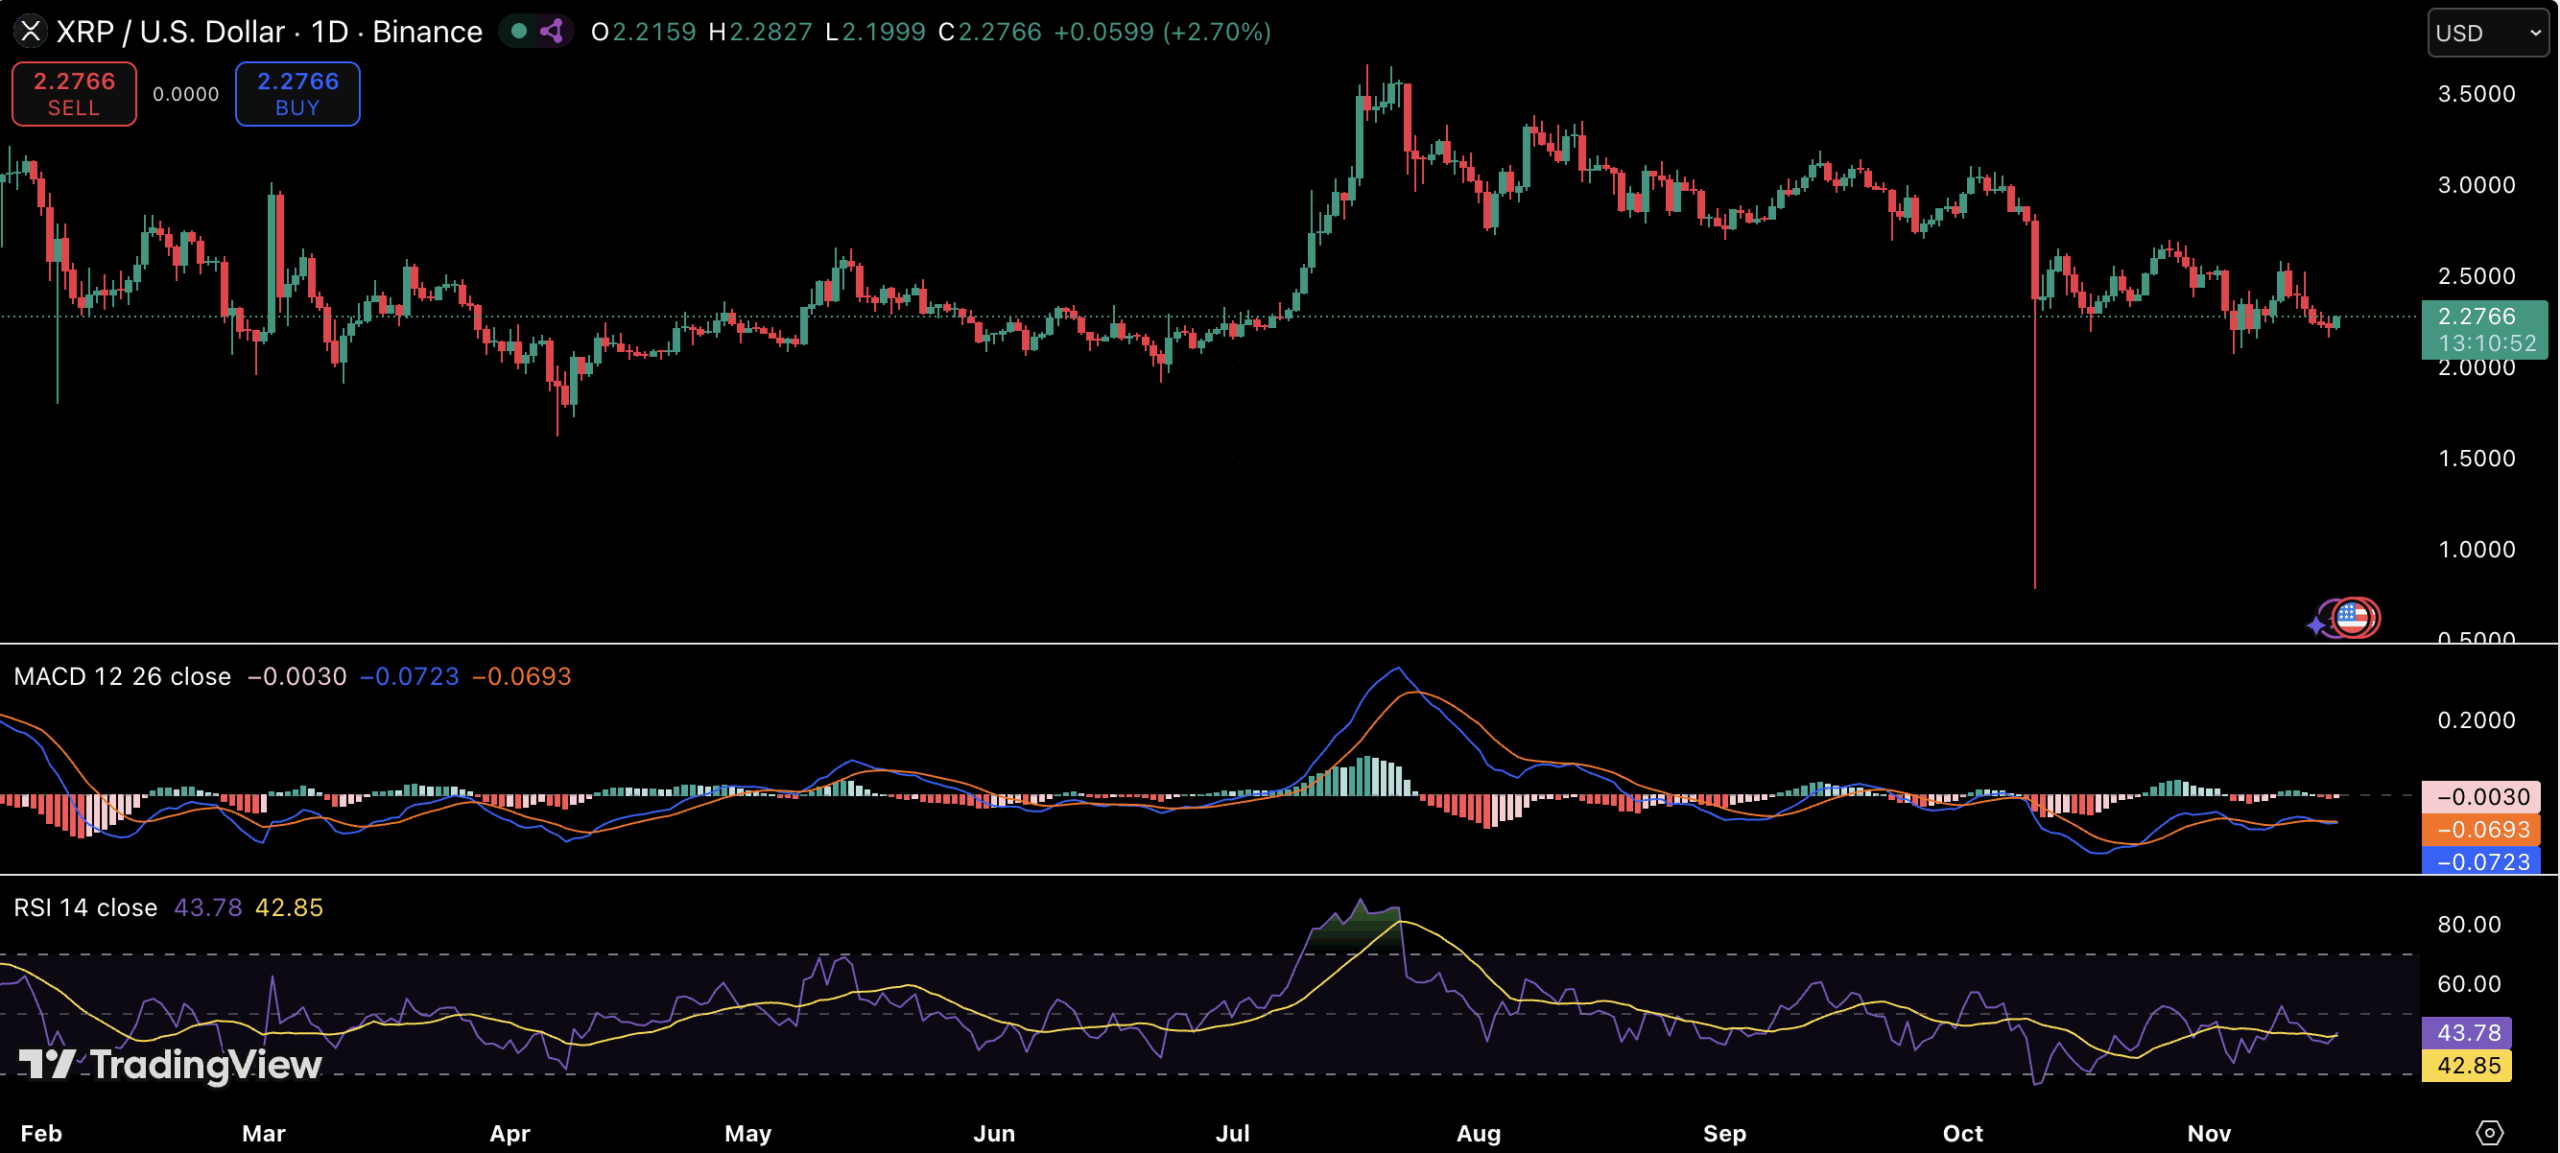Click the Jul label on time axis
Image resolution: width=2560 pixels, height=1153 pixels.
coord(1232,1133)
